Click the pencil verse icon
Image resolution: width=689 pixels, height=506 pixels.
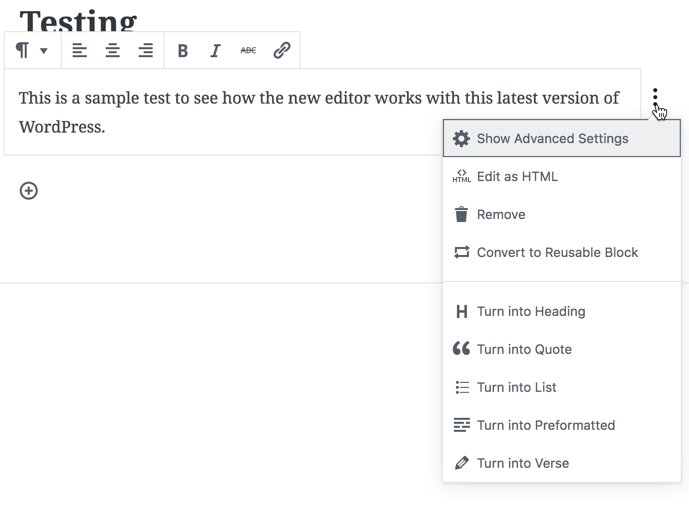461,463
